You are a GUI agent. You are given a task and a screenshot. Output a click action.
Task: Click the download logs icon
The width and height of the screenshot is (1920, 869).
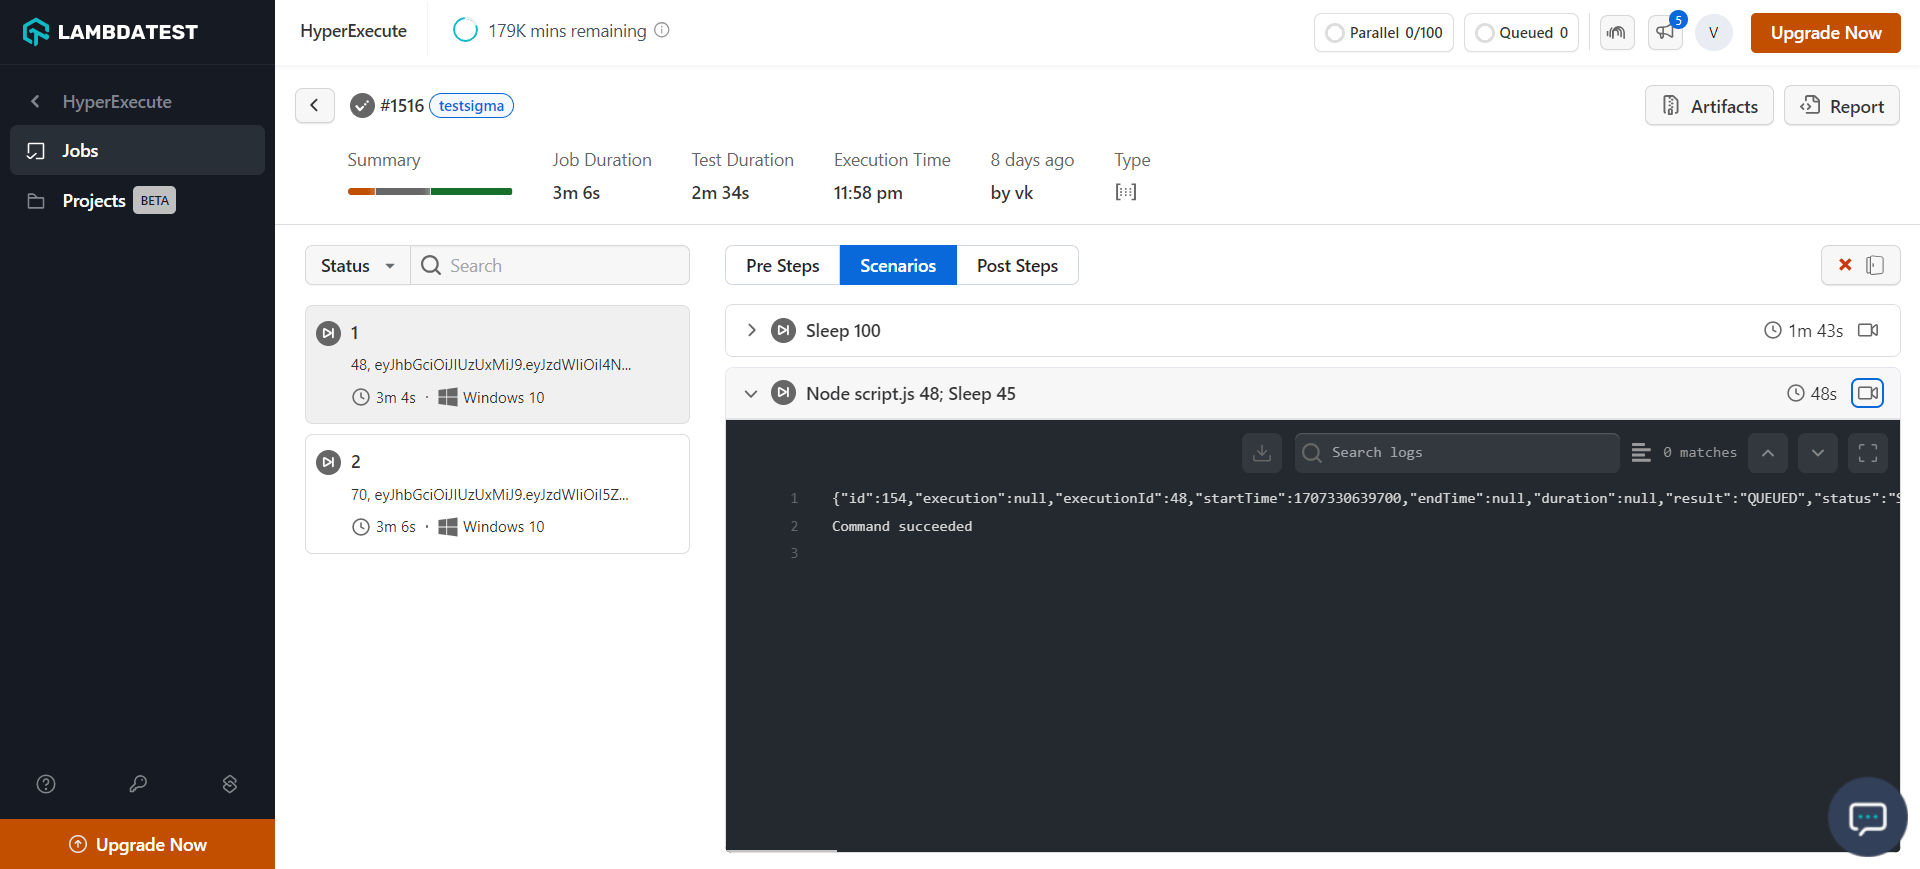click(1261, 453)
